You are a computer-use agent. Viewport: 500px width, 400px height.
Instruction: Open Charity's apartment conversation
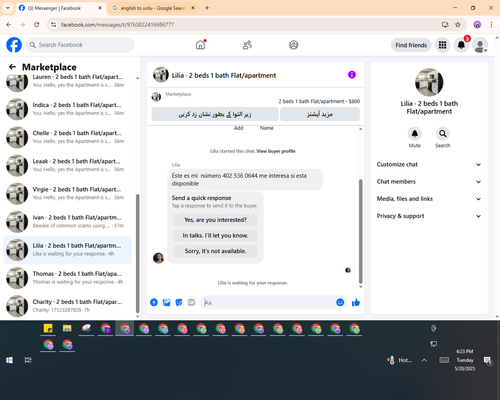(x=67, y=306)
